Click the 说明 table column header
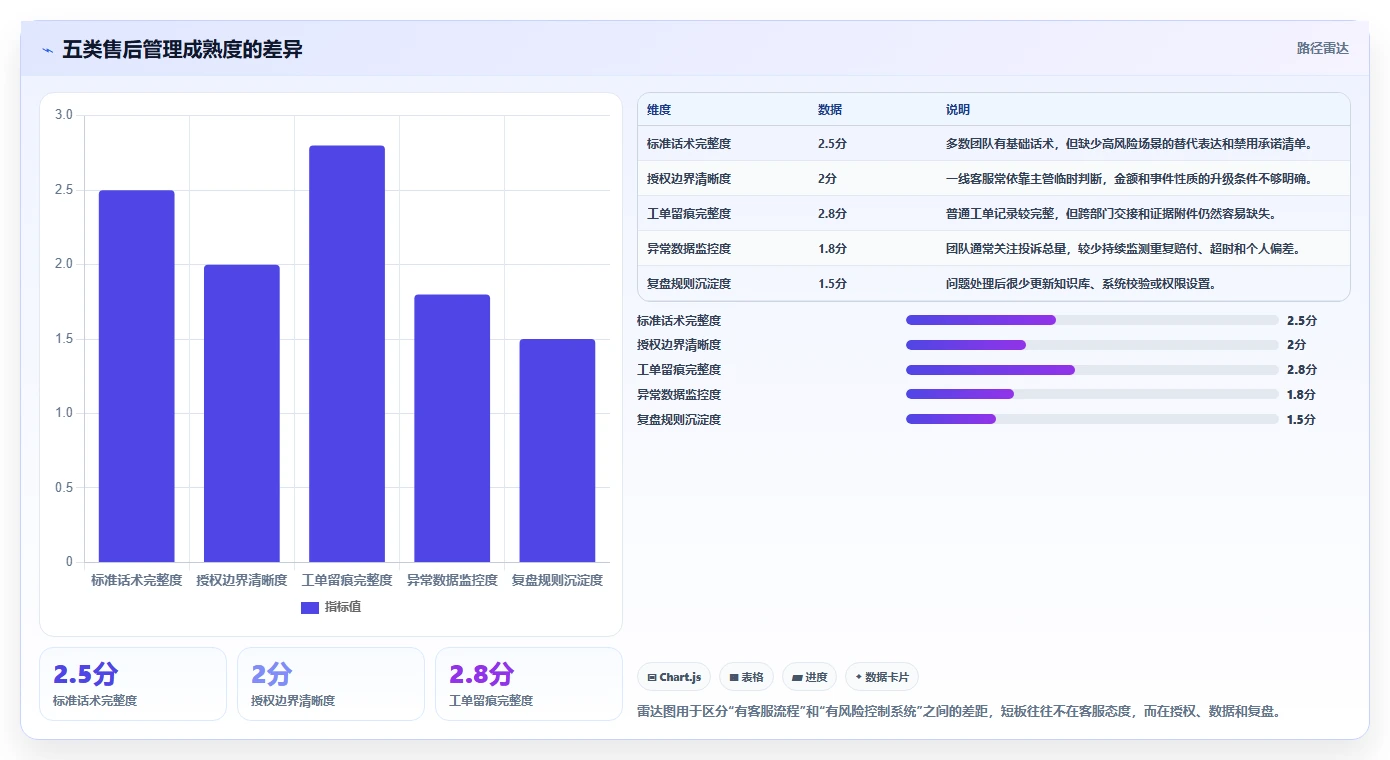This screenshot has width=1390, height=760. point(958,110)
